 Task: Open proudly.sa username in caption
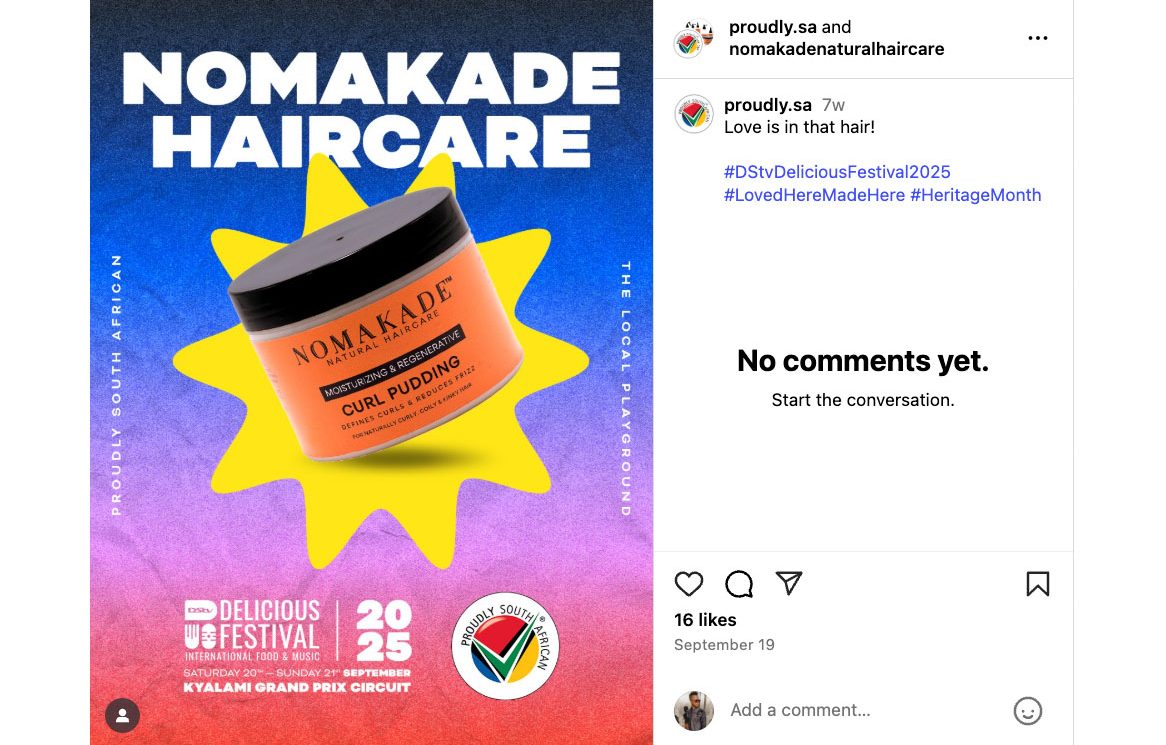pyautogui.click(x=768, y=105)
